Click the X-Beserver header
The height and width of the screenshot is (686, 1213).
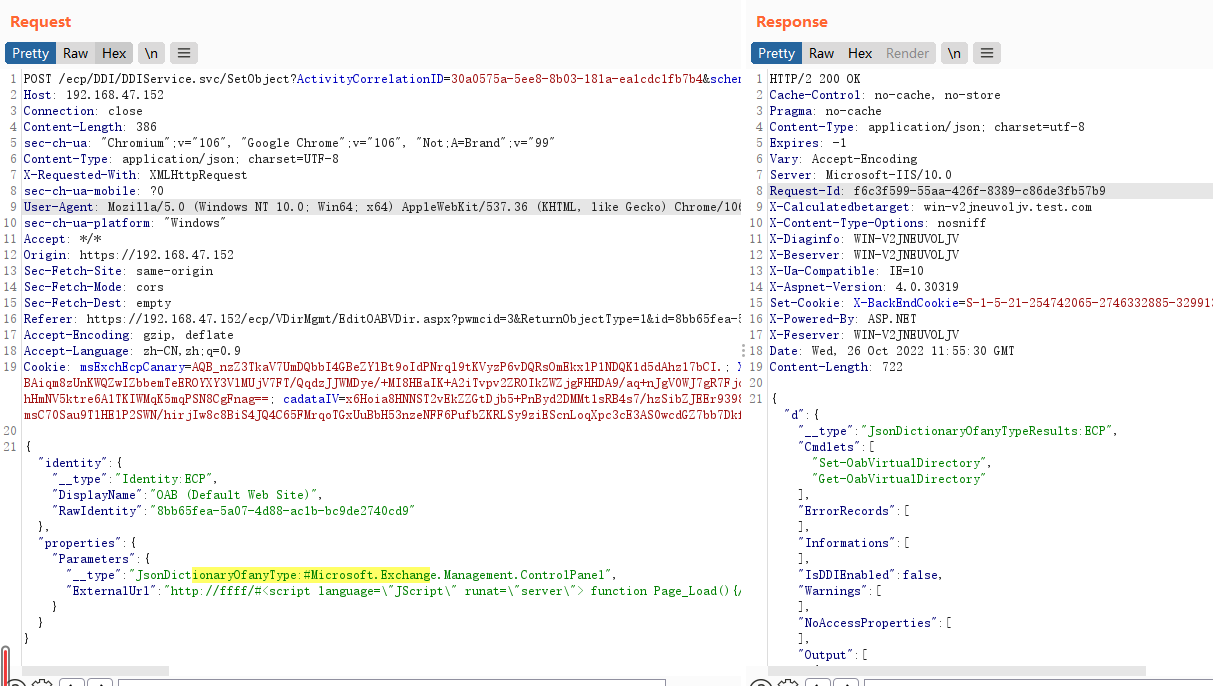click(864, 255)
